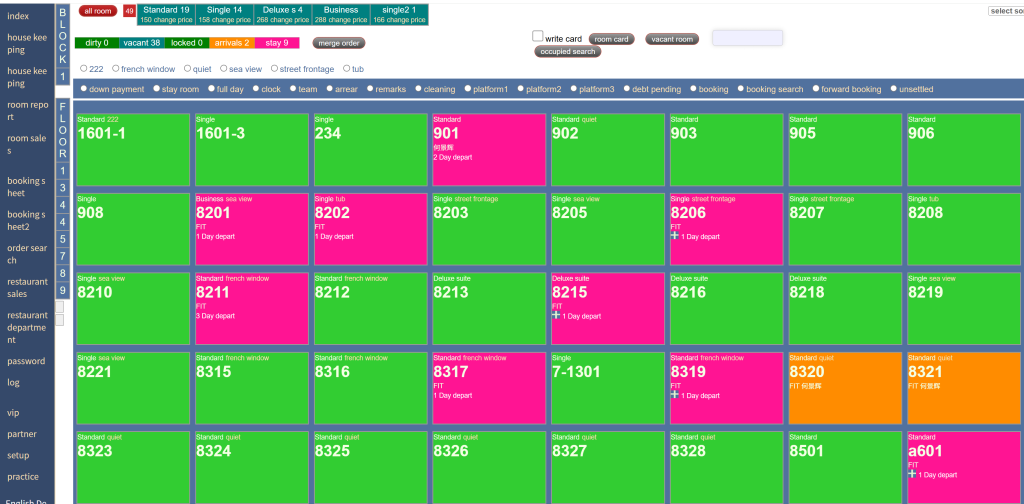Viewport: 1024px width, 504px height.
Task: Go to floor 7 in the floor list
Action: tap(62, 255)
